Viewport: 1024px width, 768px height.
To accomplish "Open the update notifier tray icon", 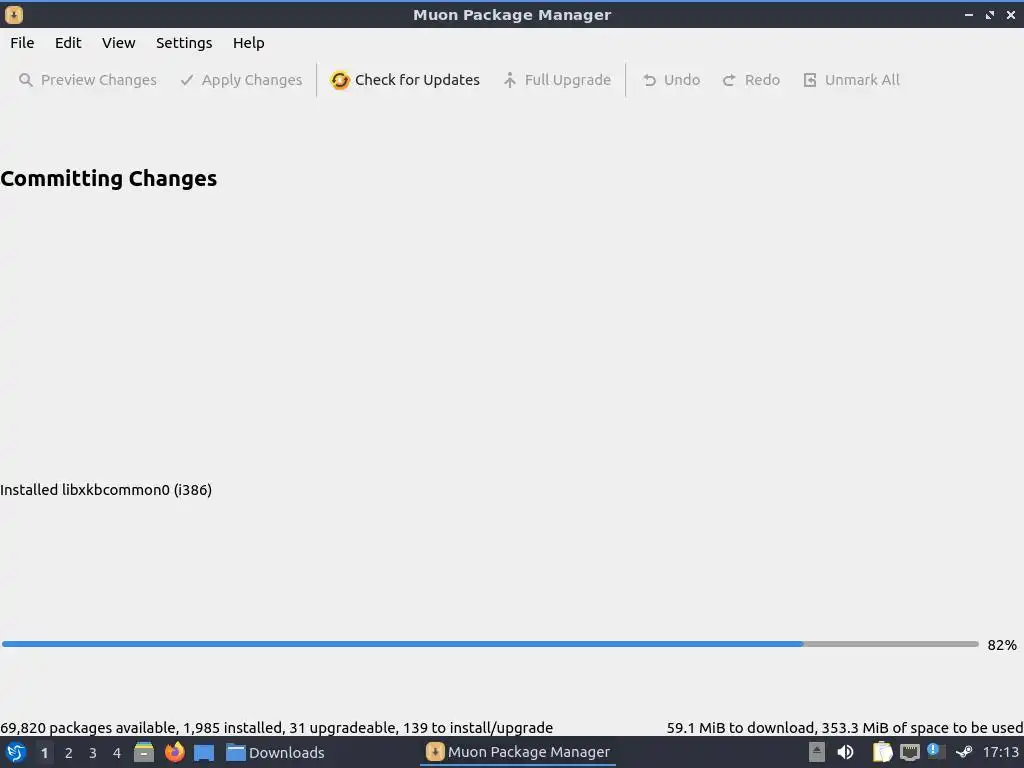I will click(936, 751).
